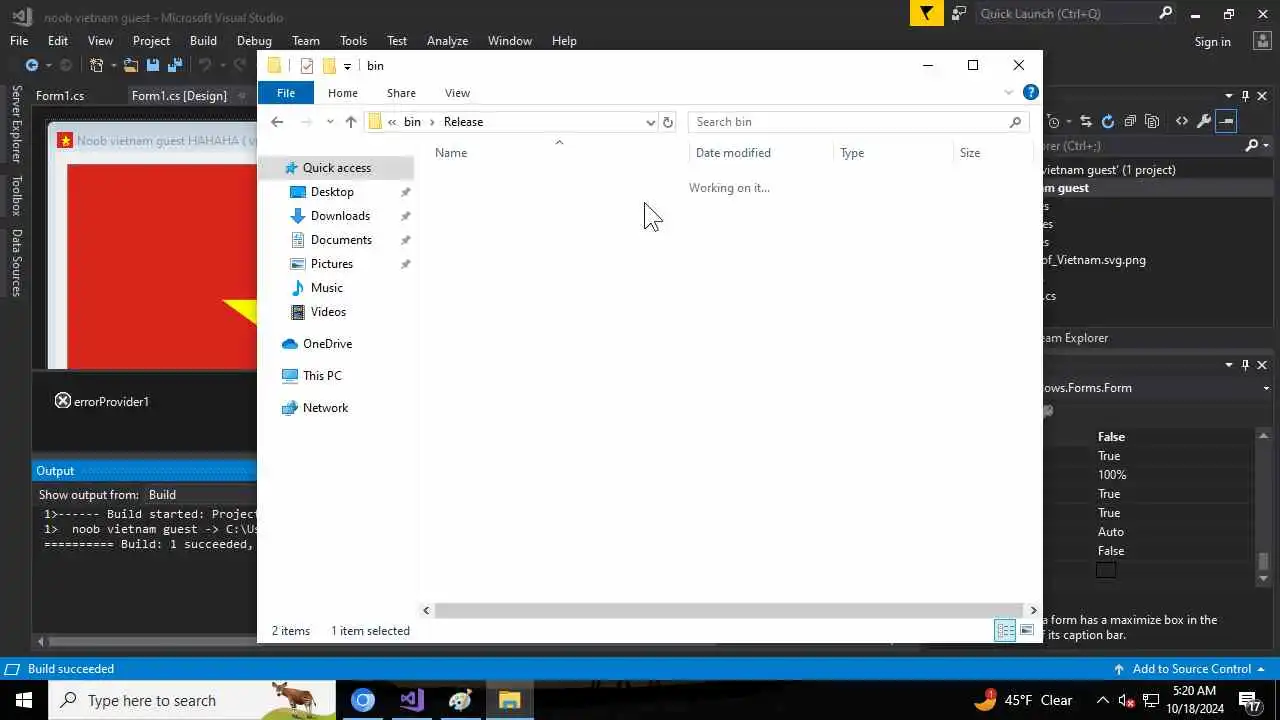1280x720 pixels.
Task: Open the Properties panel window position dropdown
Action: click(x=1231, y=365)
